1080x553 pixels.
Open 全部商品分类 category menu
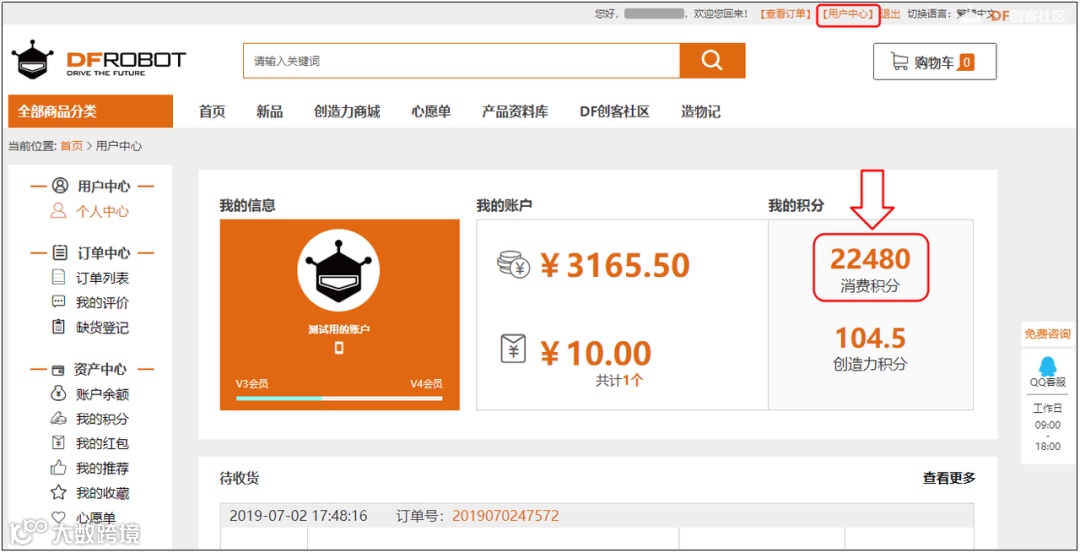[x=90, y=112]
